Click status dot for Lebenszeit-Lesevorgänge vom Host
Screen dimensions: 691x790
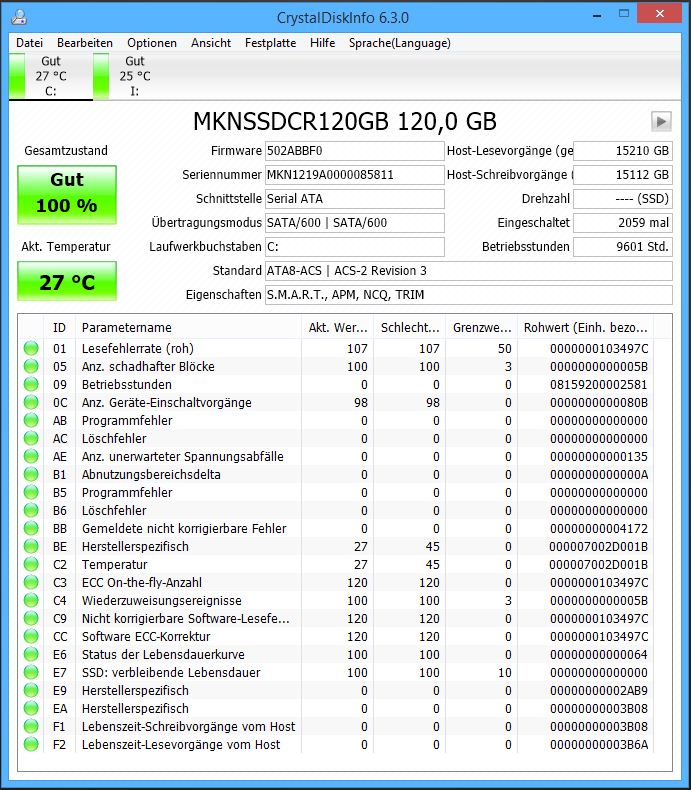(31, 745)
